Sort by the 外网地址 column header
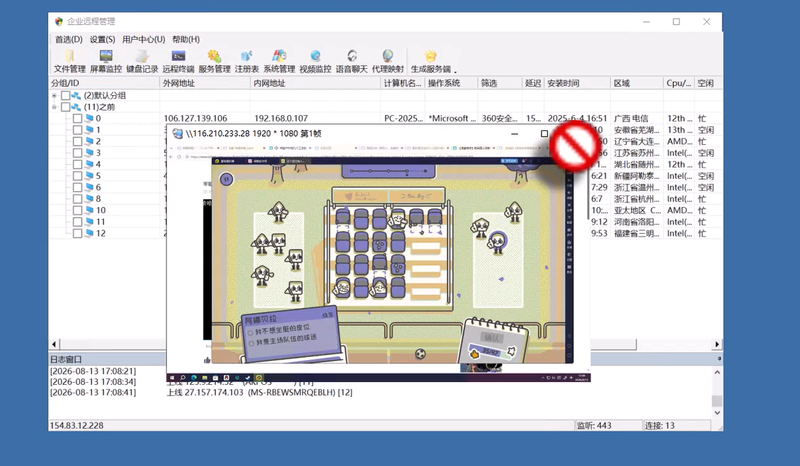This screenshot has width=800, height=466. coord(205,83)
